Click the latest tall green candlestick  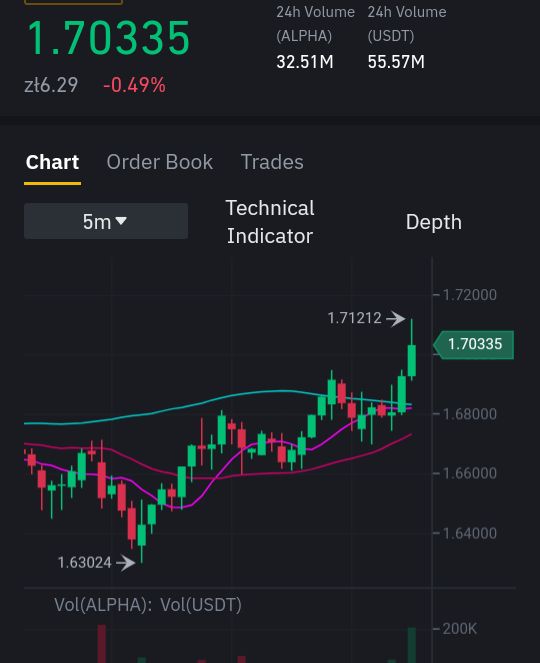click(411, 360)
